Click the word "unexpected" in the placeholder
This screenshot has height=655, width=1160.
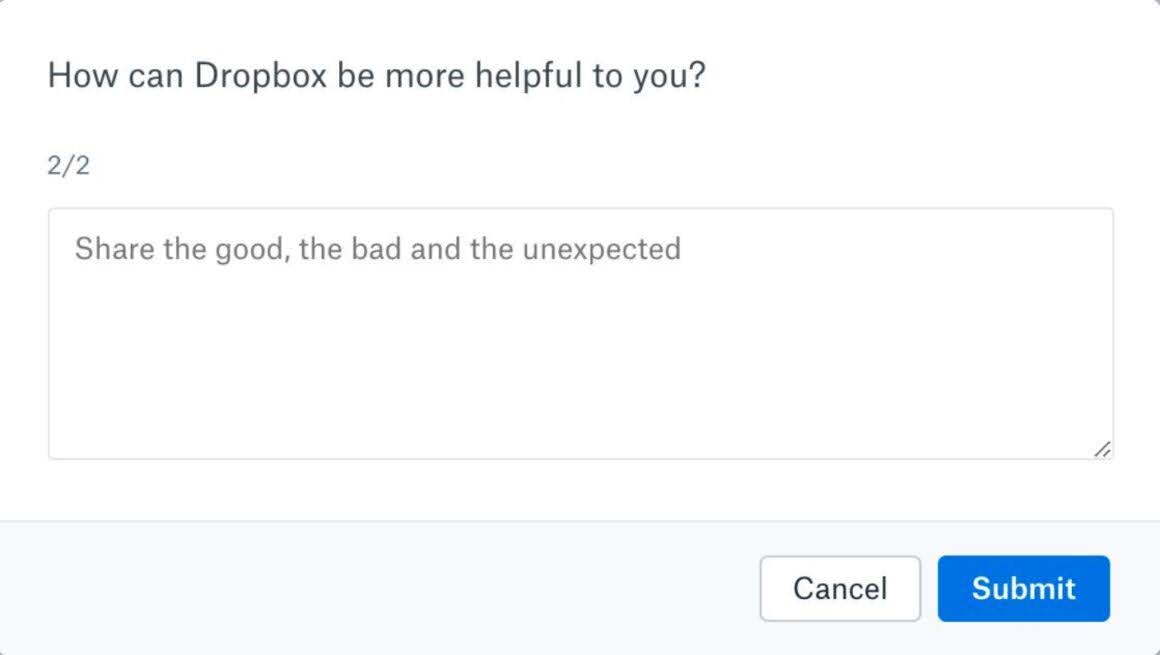(x=601, y=248)
